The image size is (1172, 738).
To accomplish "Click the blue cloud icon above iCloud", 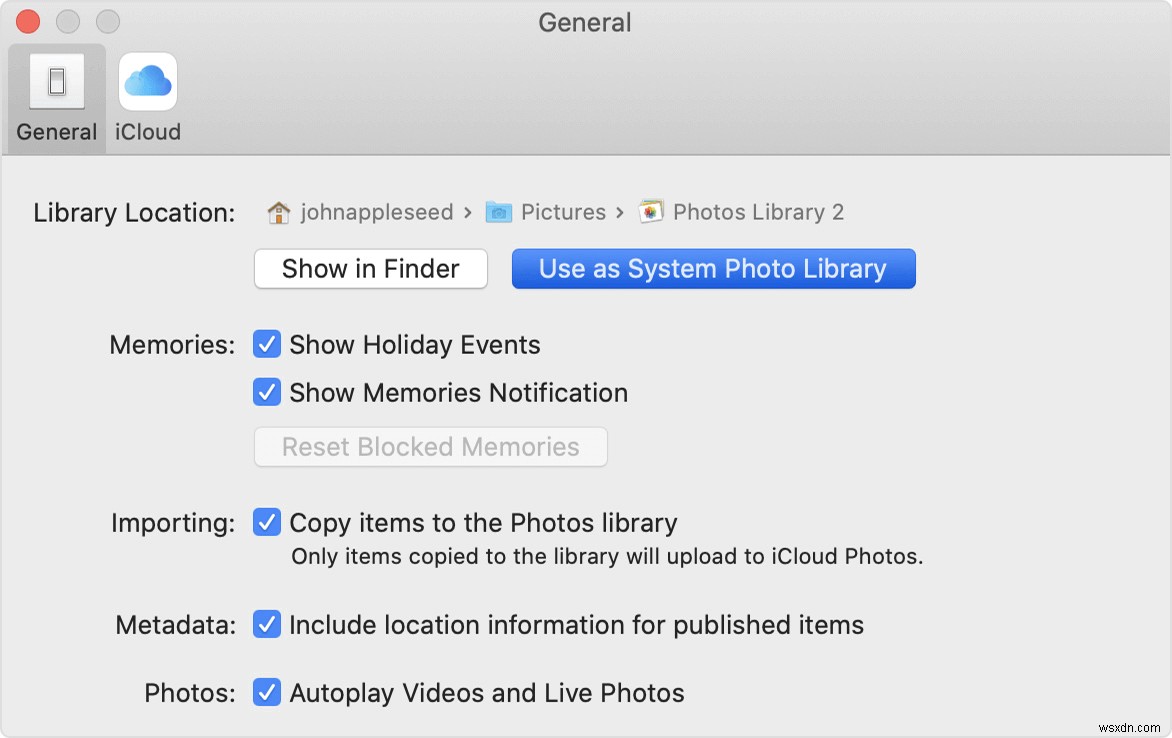I will pos(147,80).
